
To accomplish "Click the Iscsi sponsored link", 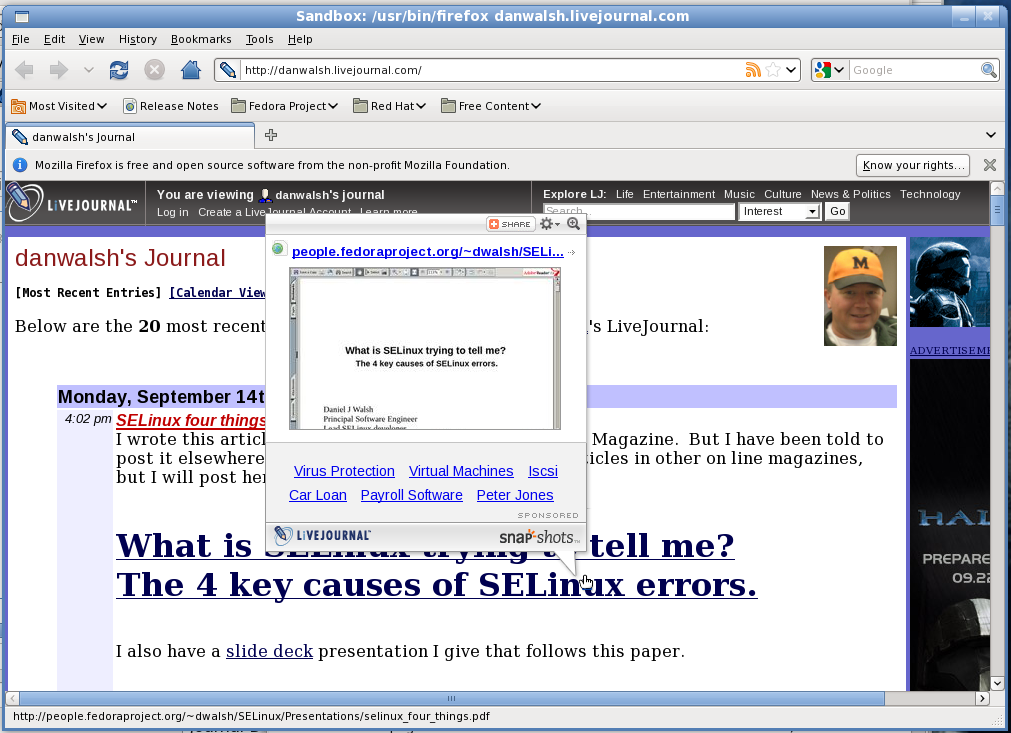I will pos(543,471).
